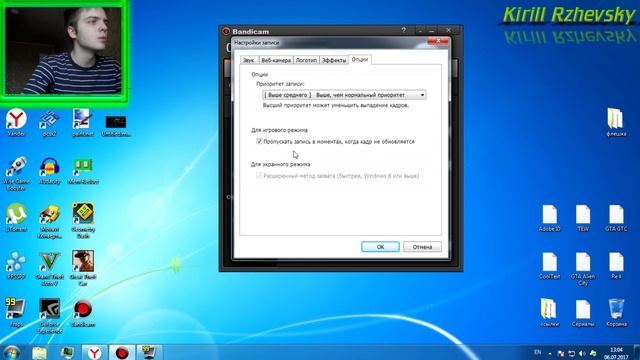
Task: Switch to the Логотип tab
Action: coord(306,60)
